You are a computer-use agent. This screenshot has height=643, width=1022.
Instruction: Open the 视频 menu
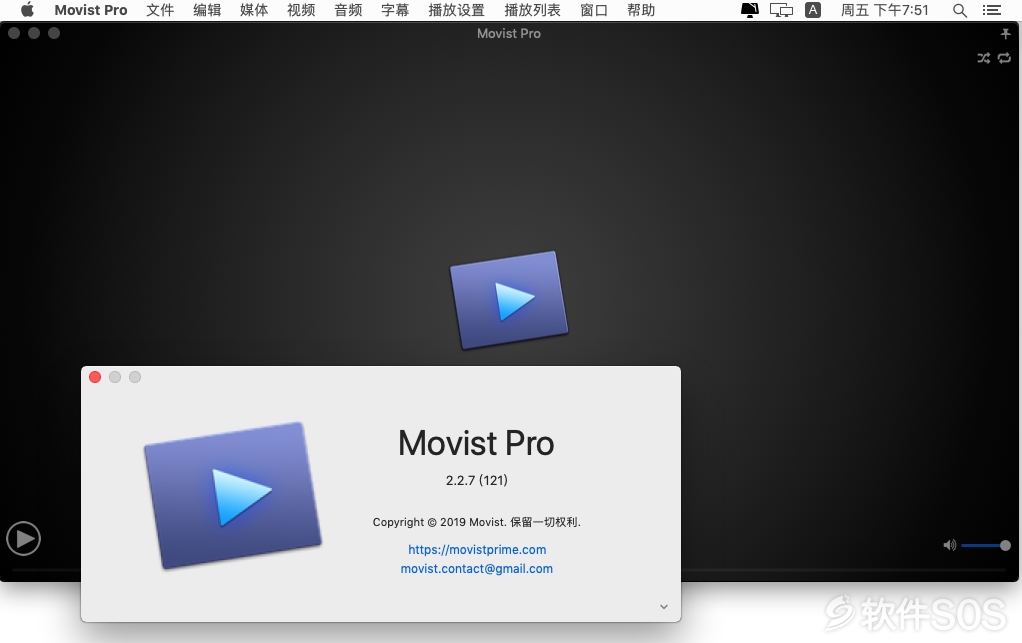pyautogui.click(x=301, y=10)
